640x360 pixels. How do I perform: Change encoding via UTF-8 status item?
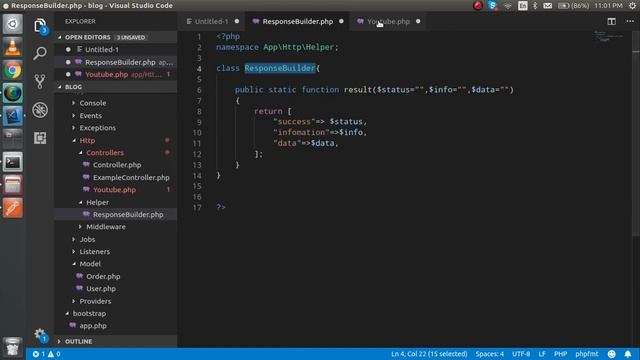521,354
